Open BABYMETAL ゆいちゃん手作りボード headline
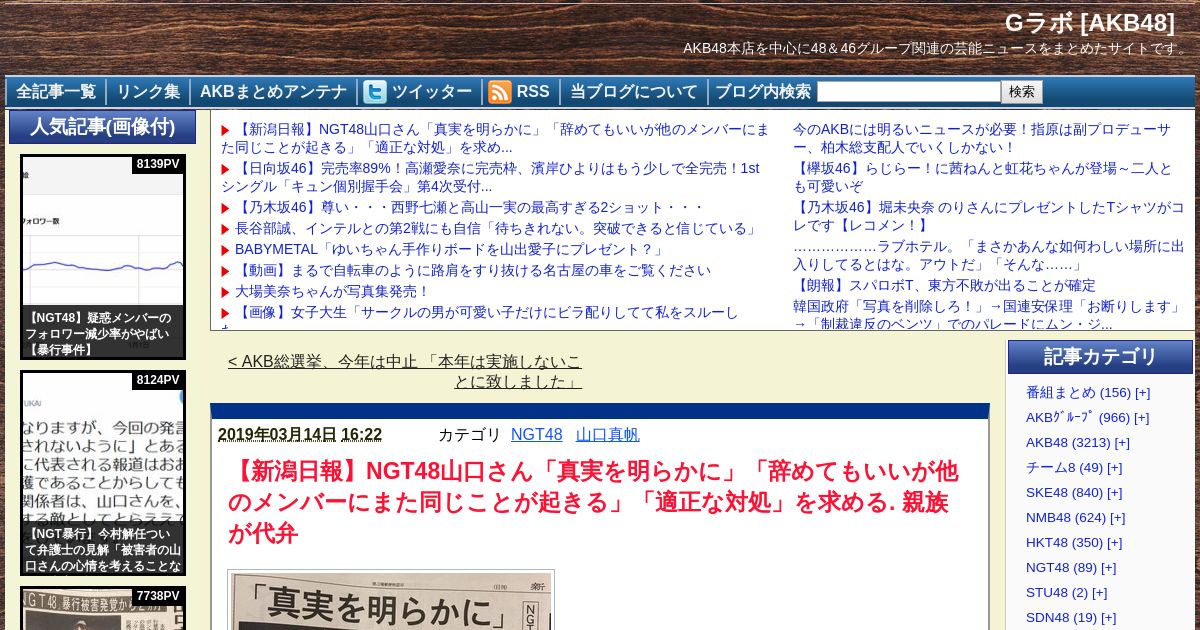The height and width of the screenshot is (630, 1200). click(x=450, y=250)
